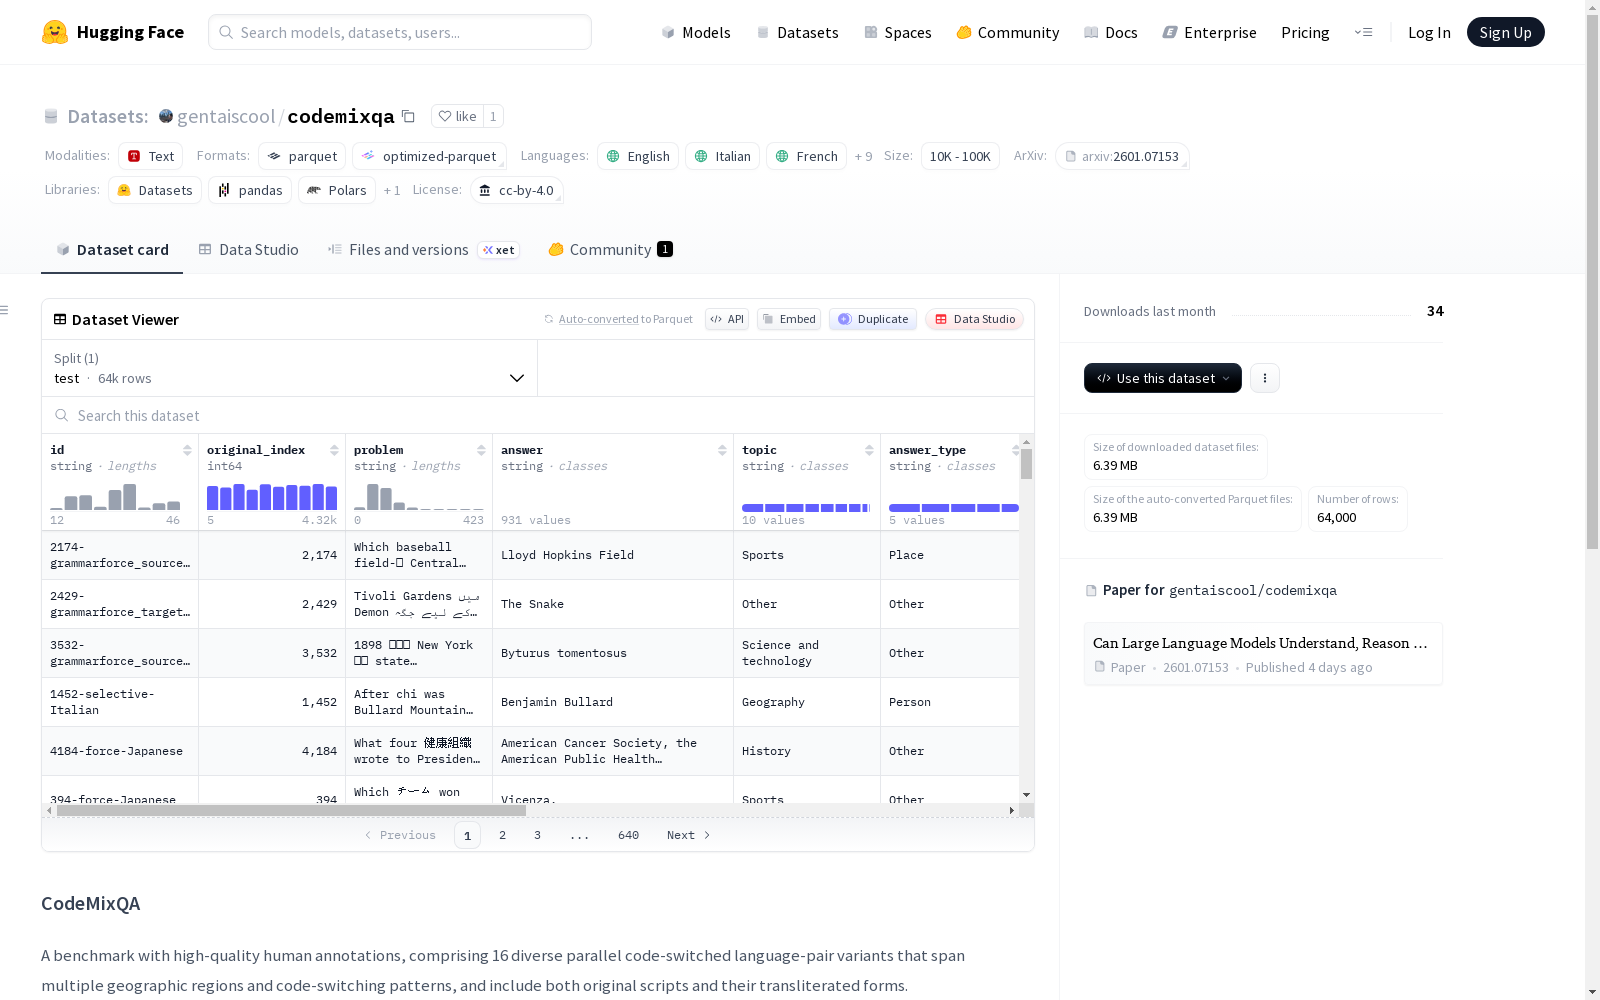Toggle the left sidebar table of contents icon

(4, 310)
